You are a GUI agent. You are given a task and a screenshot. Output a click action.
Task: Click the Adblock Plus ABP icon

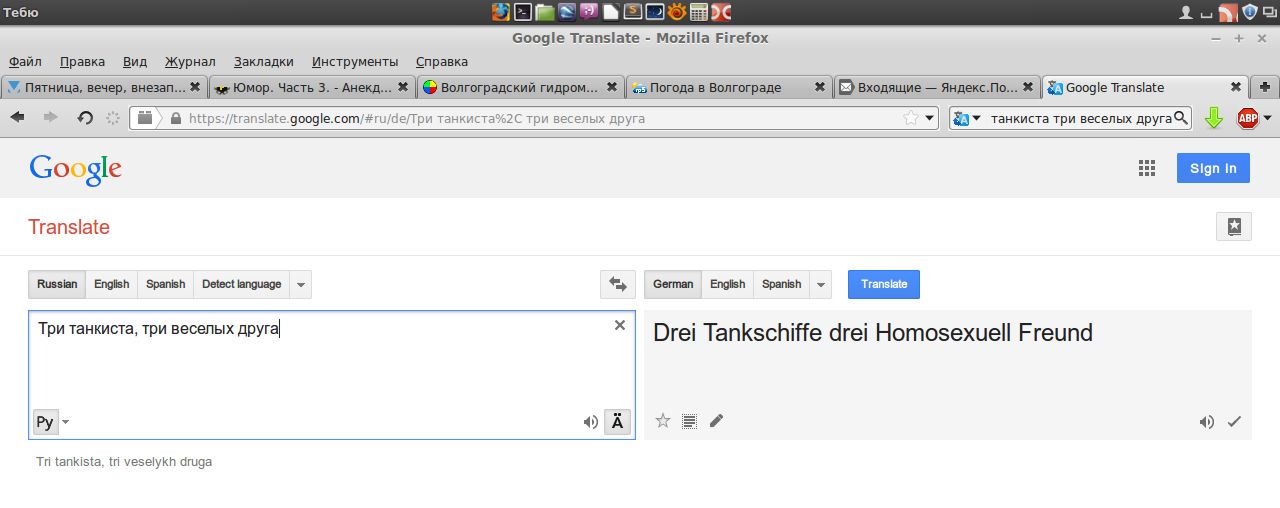[1248, 118]
